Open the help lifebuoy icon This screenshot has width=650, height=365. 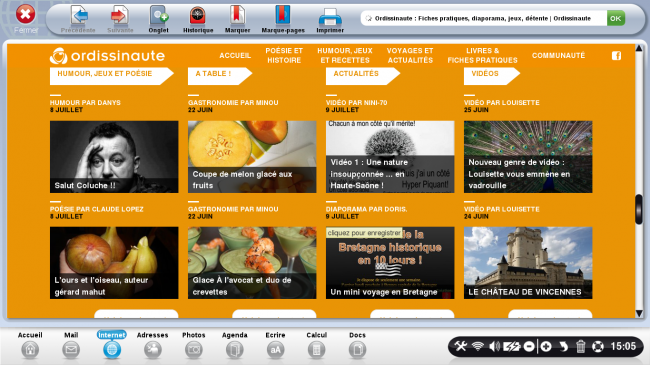598,346
